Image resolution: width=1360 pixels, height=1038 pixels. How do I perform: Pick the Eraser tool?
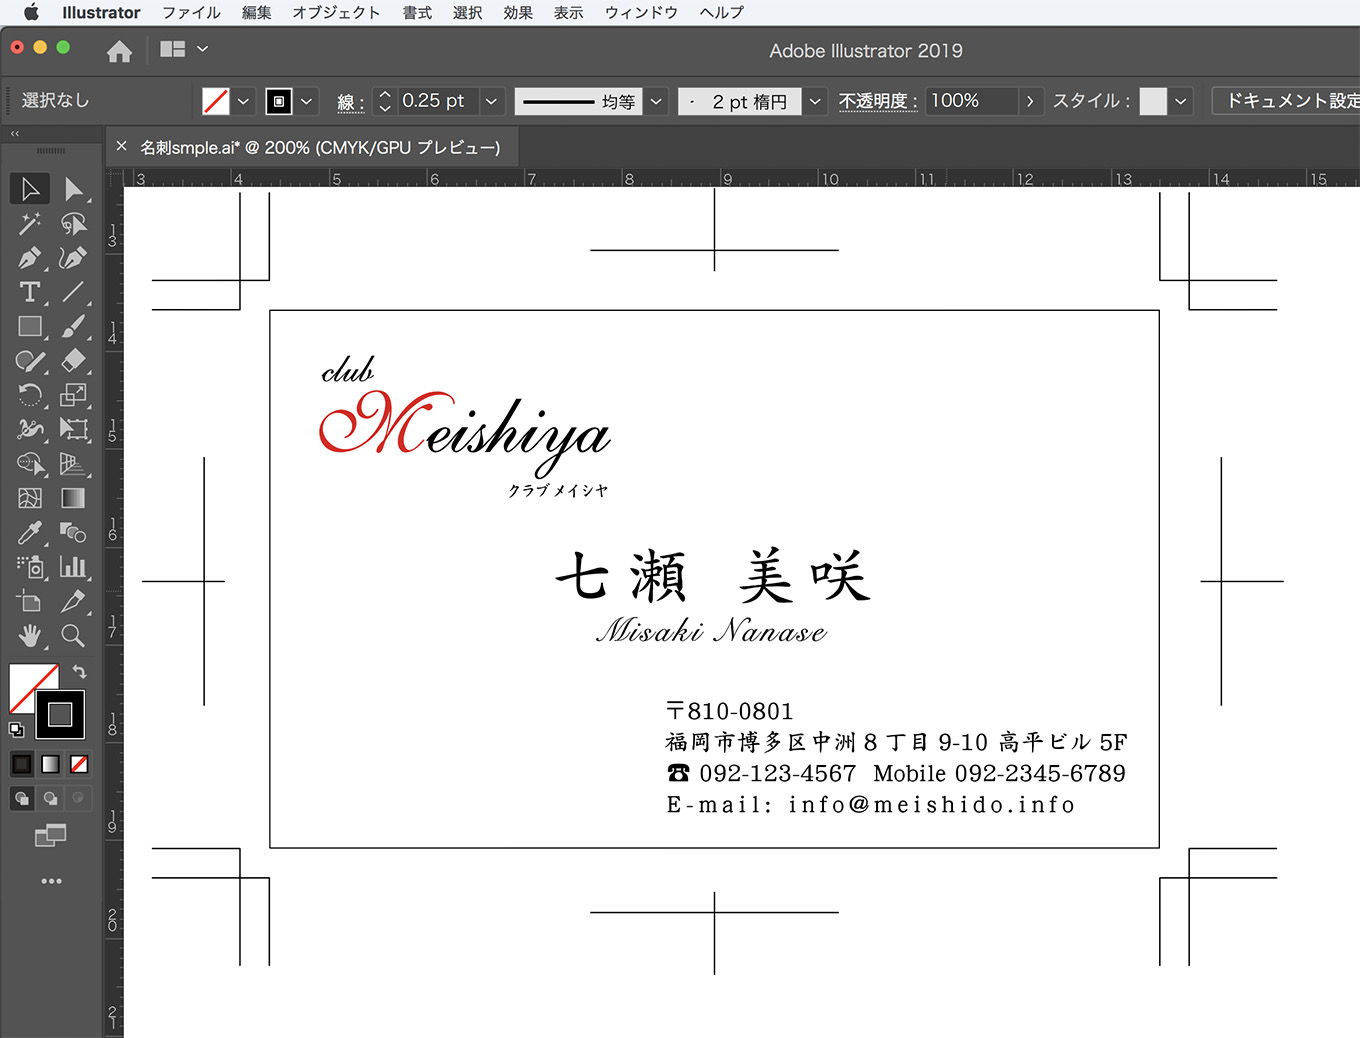click(74, 361)
